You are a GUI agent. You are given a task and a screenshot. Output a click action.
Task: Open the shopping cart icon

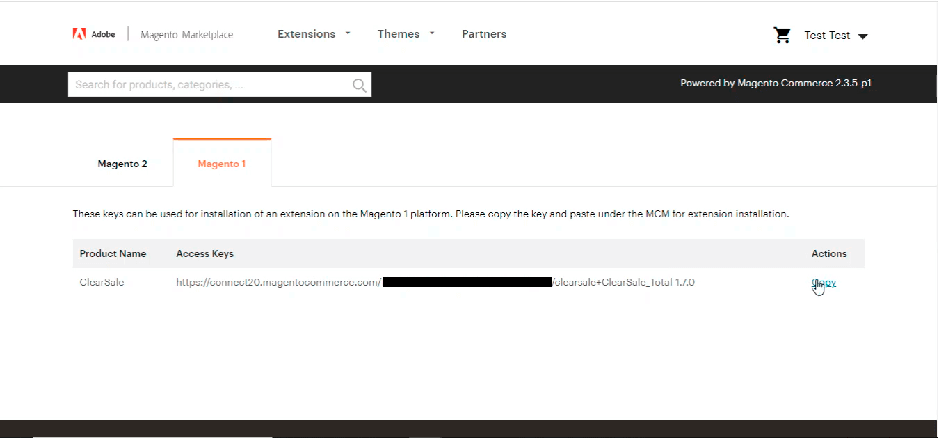[x=782, y=35]
